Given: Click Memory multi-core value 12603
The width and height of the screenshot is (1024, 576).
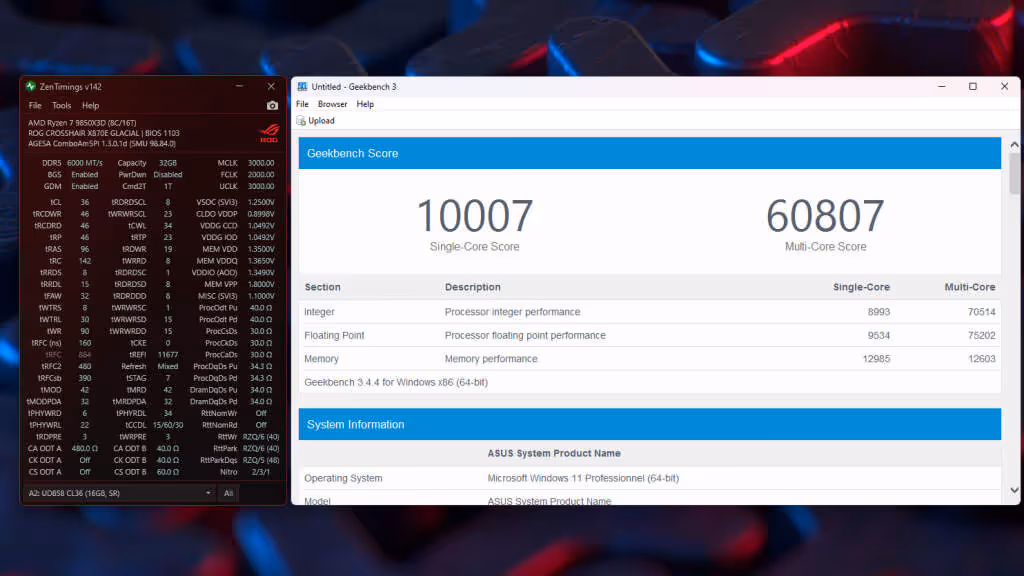Looking at the screenshot, I should coord(982,359).
